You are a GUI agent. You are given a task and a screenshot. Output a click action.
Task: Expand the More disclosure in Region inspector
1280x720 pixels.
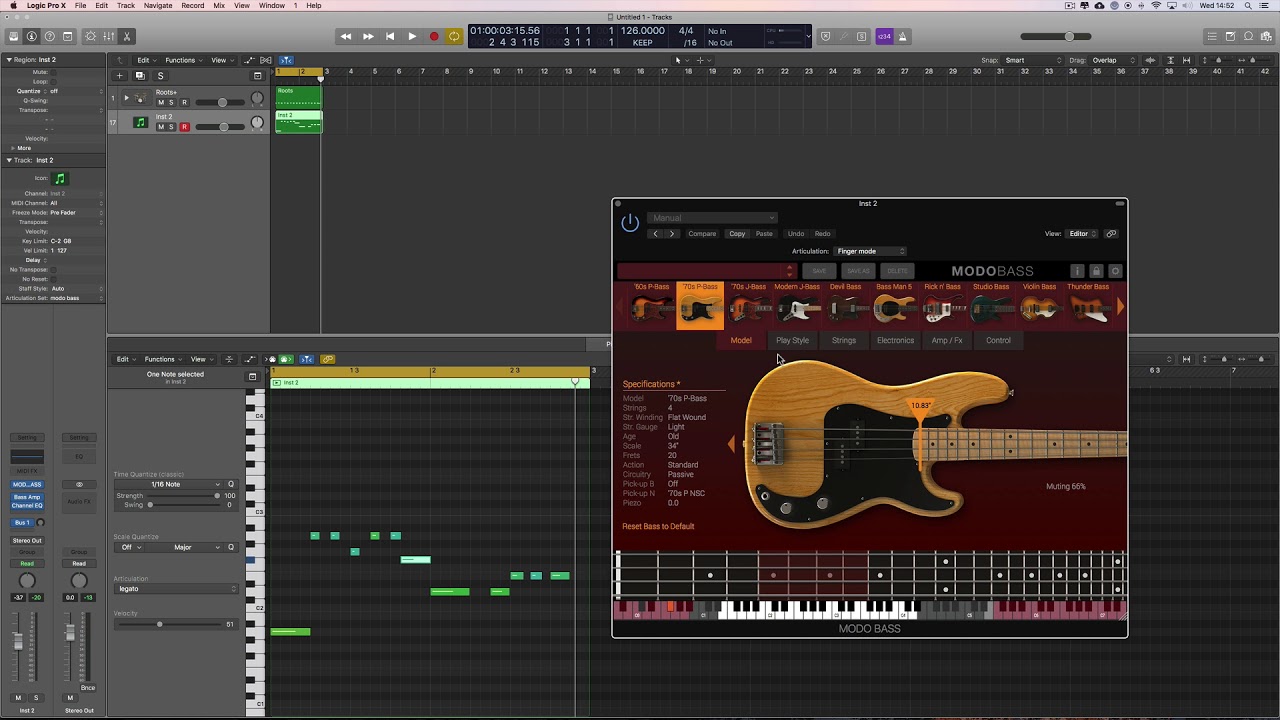pyautogui.click(x=12, y=148)
